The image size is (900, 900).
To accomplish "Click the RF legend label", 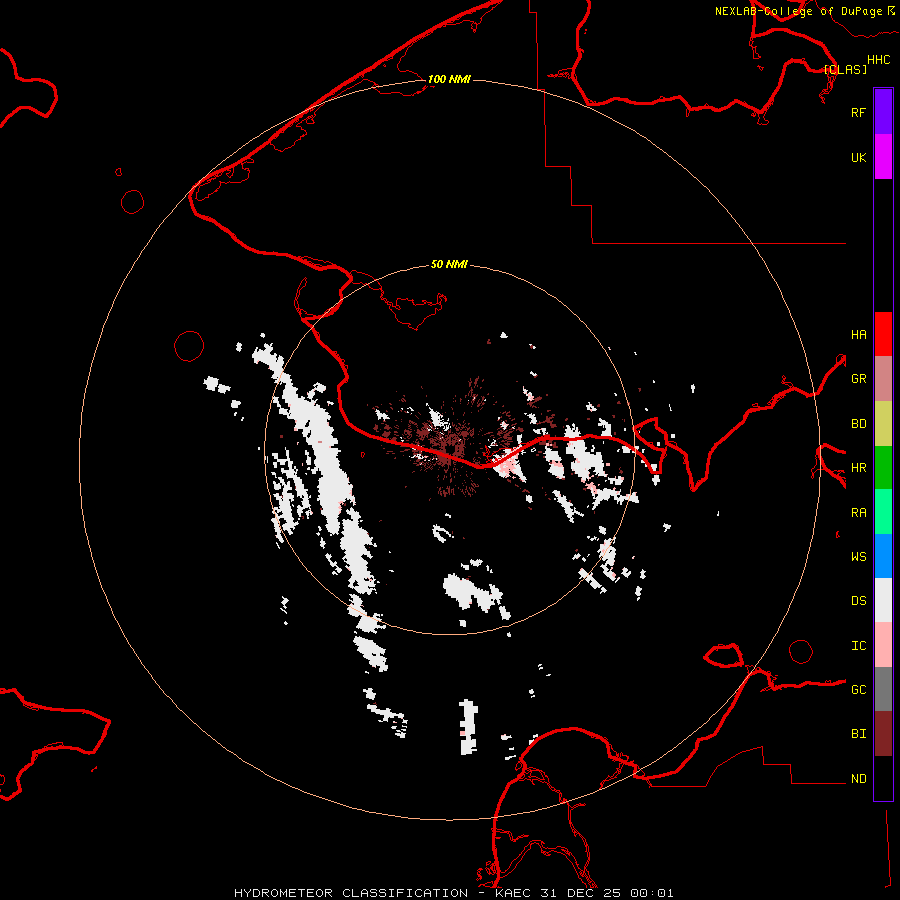I will (858, 112).
